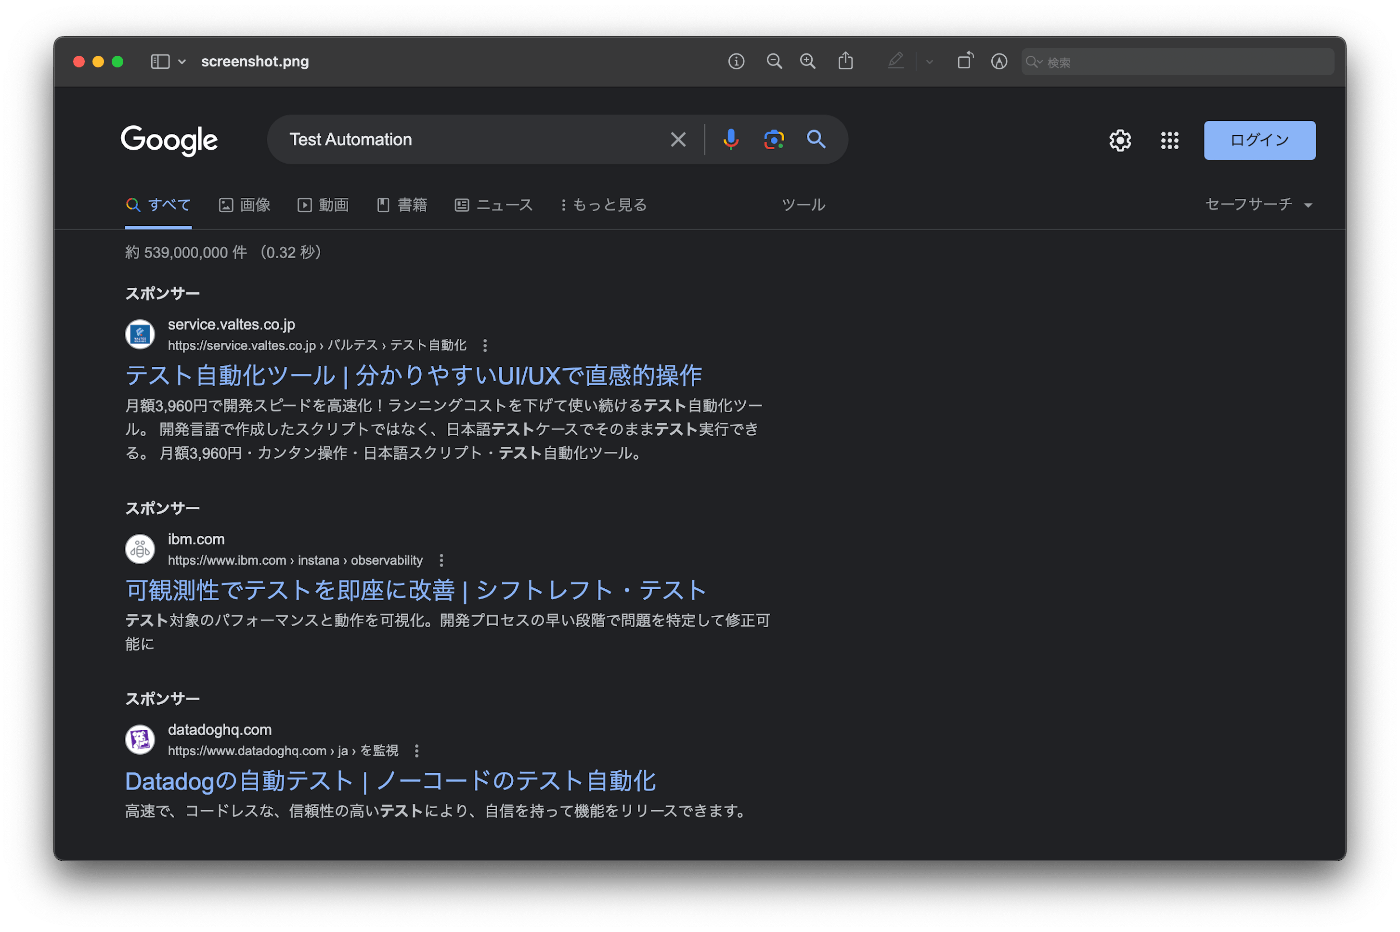
Task: Open Datadogの自動テスト headline link
Action: tap(391, 781)
